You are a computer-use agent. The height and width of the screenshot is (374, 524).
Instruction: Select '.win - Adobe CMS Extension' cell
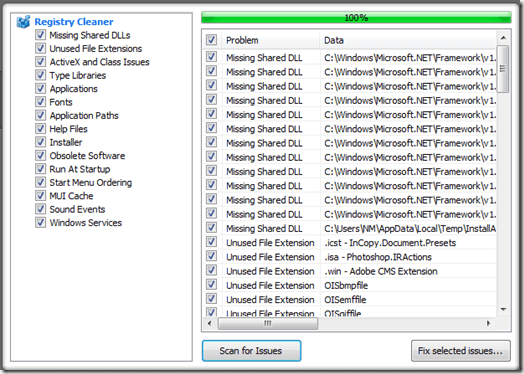[x=381, y=271]
